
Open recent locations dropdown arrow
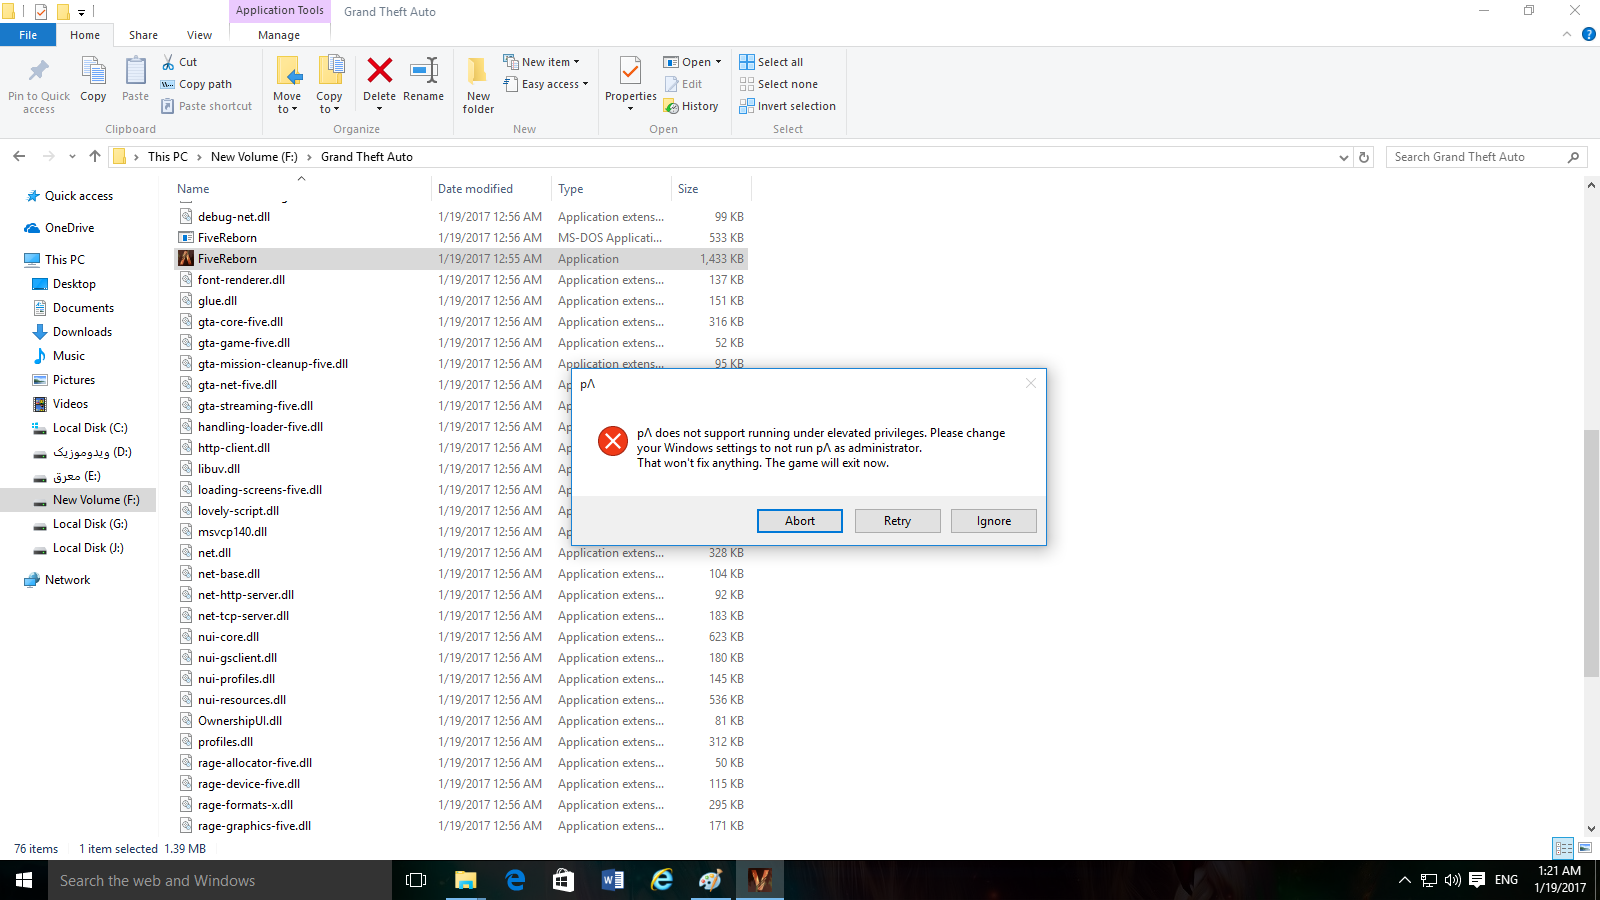pos(72,156)
